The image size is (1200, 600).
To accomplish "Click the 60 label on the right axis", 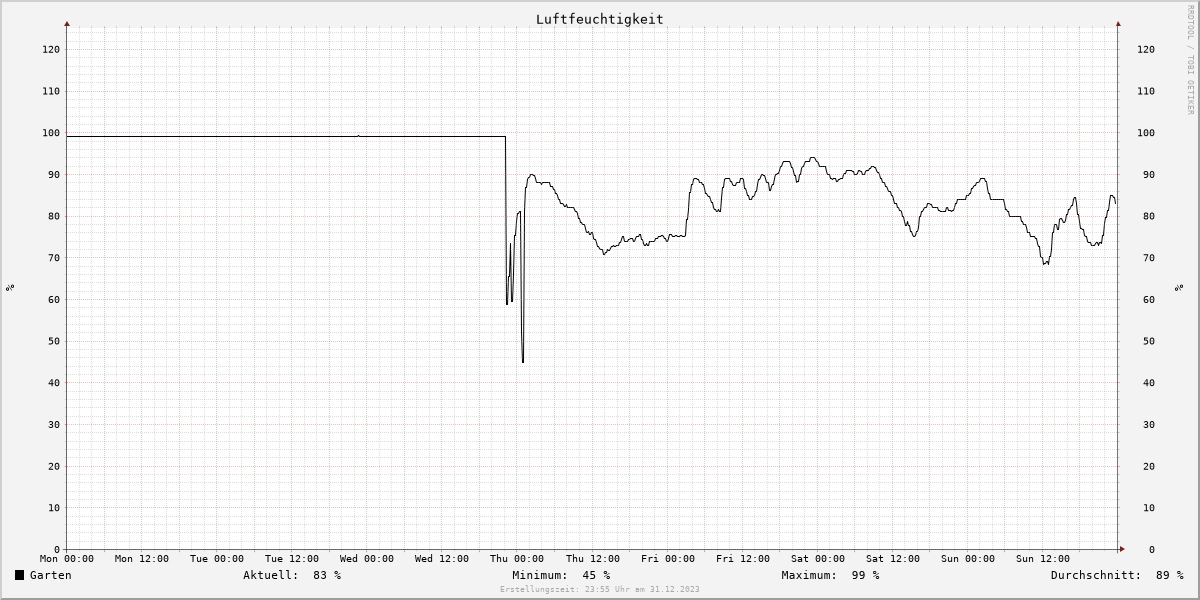I will pyautogui.click(x=1149, y=299).
